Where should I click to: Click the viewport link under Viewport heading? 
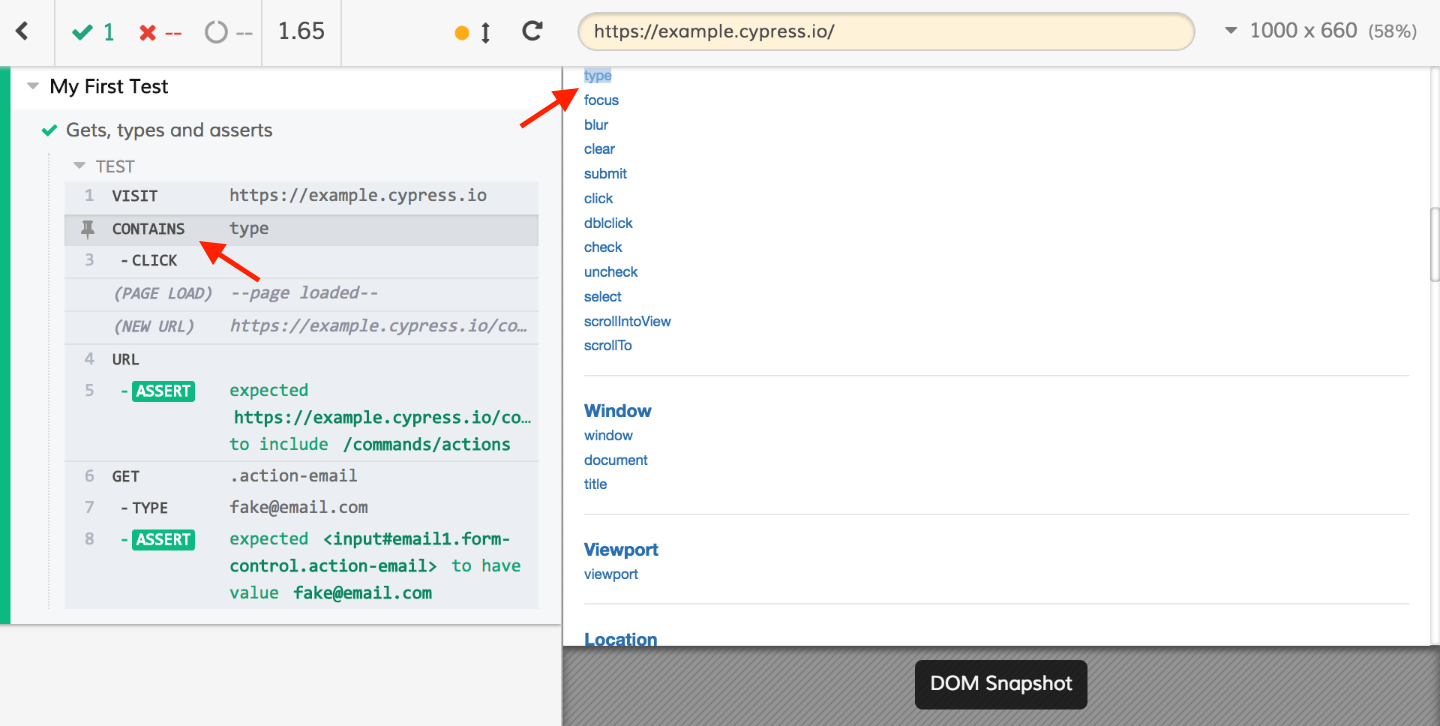[x=610, y=573]
